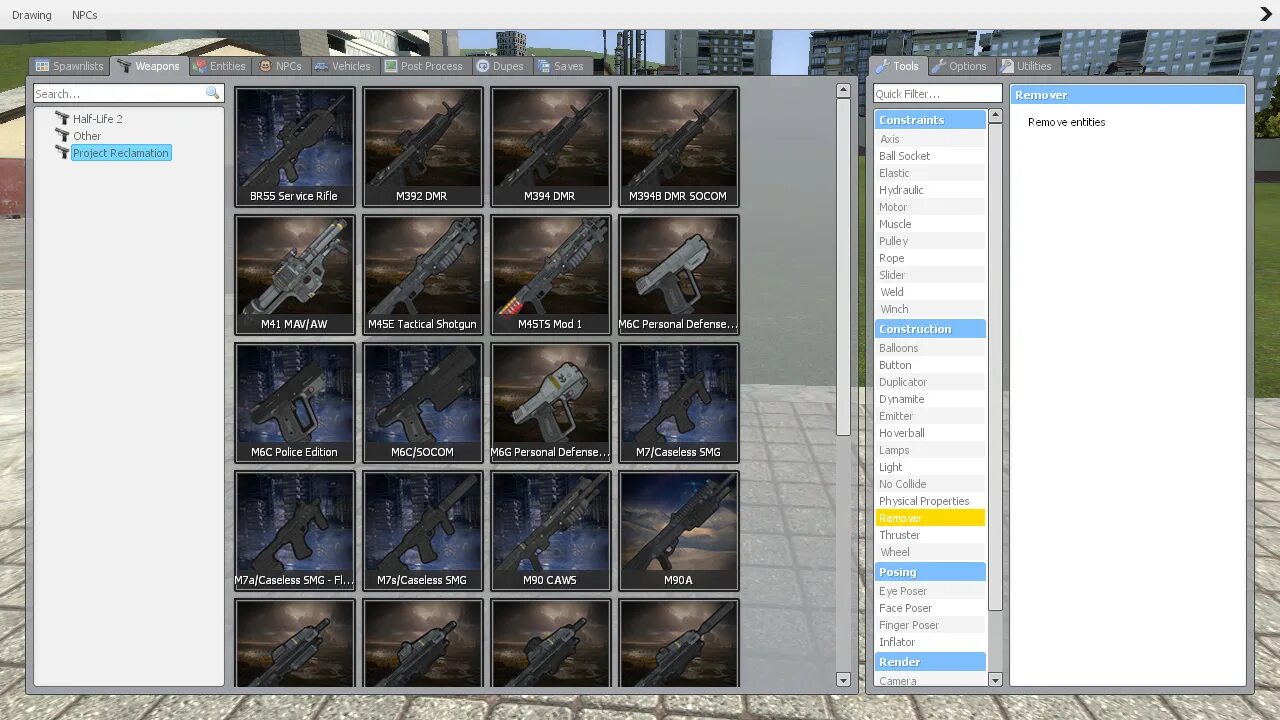Open the NPCs spawn tab
The height and width of the screenshot is (720, 1280).
click(x=280, y=66)
